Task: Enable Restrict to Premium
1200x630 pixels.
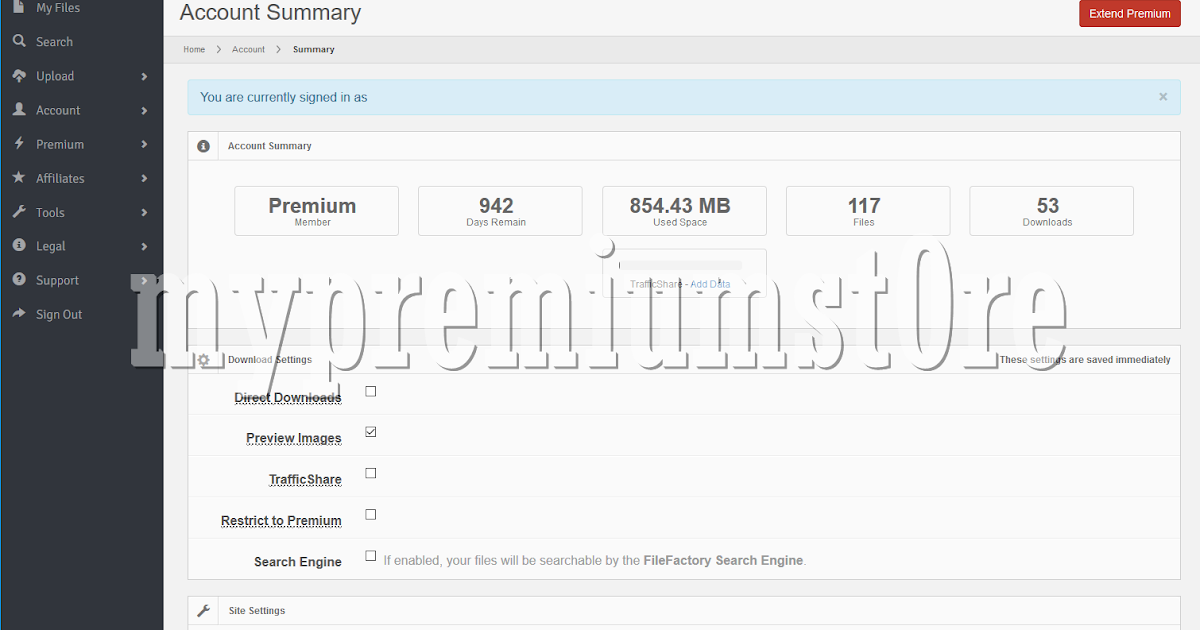Action: [370, 514]
